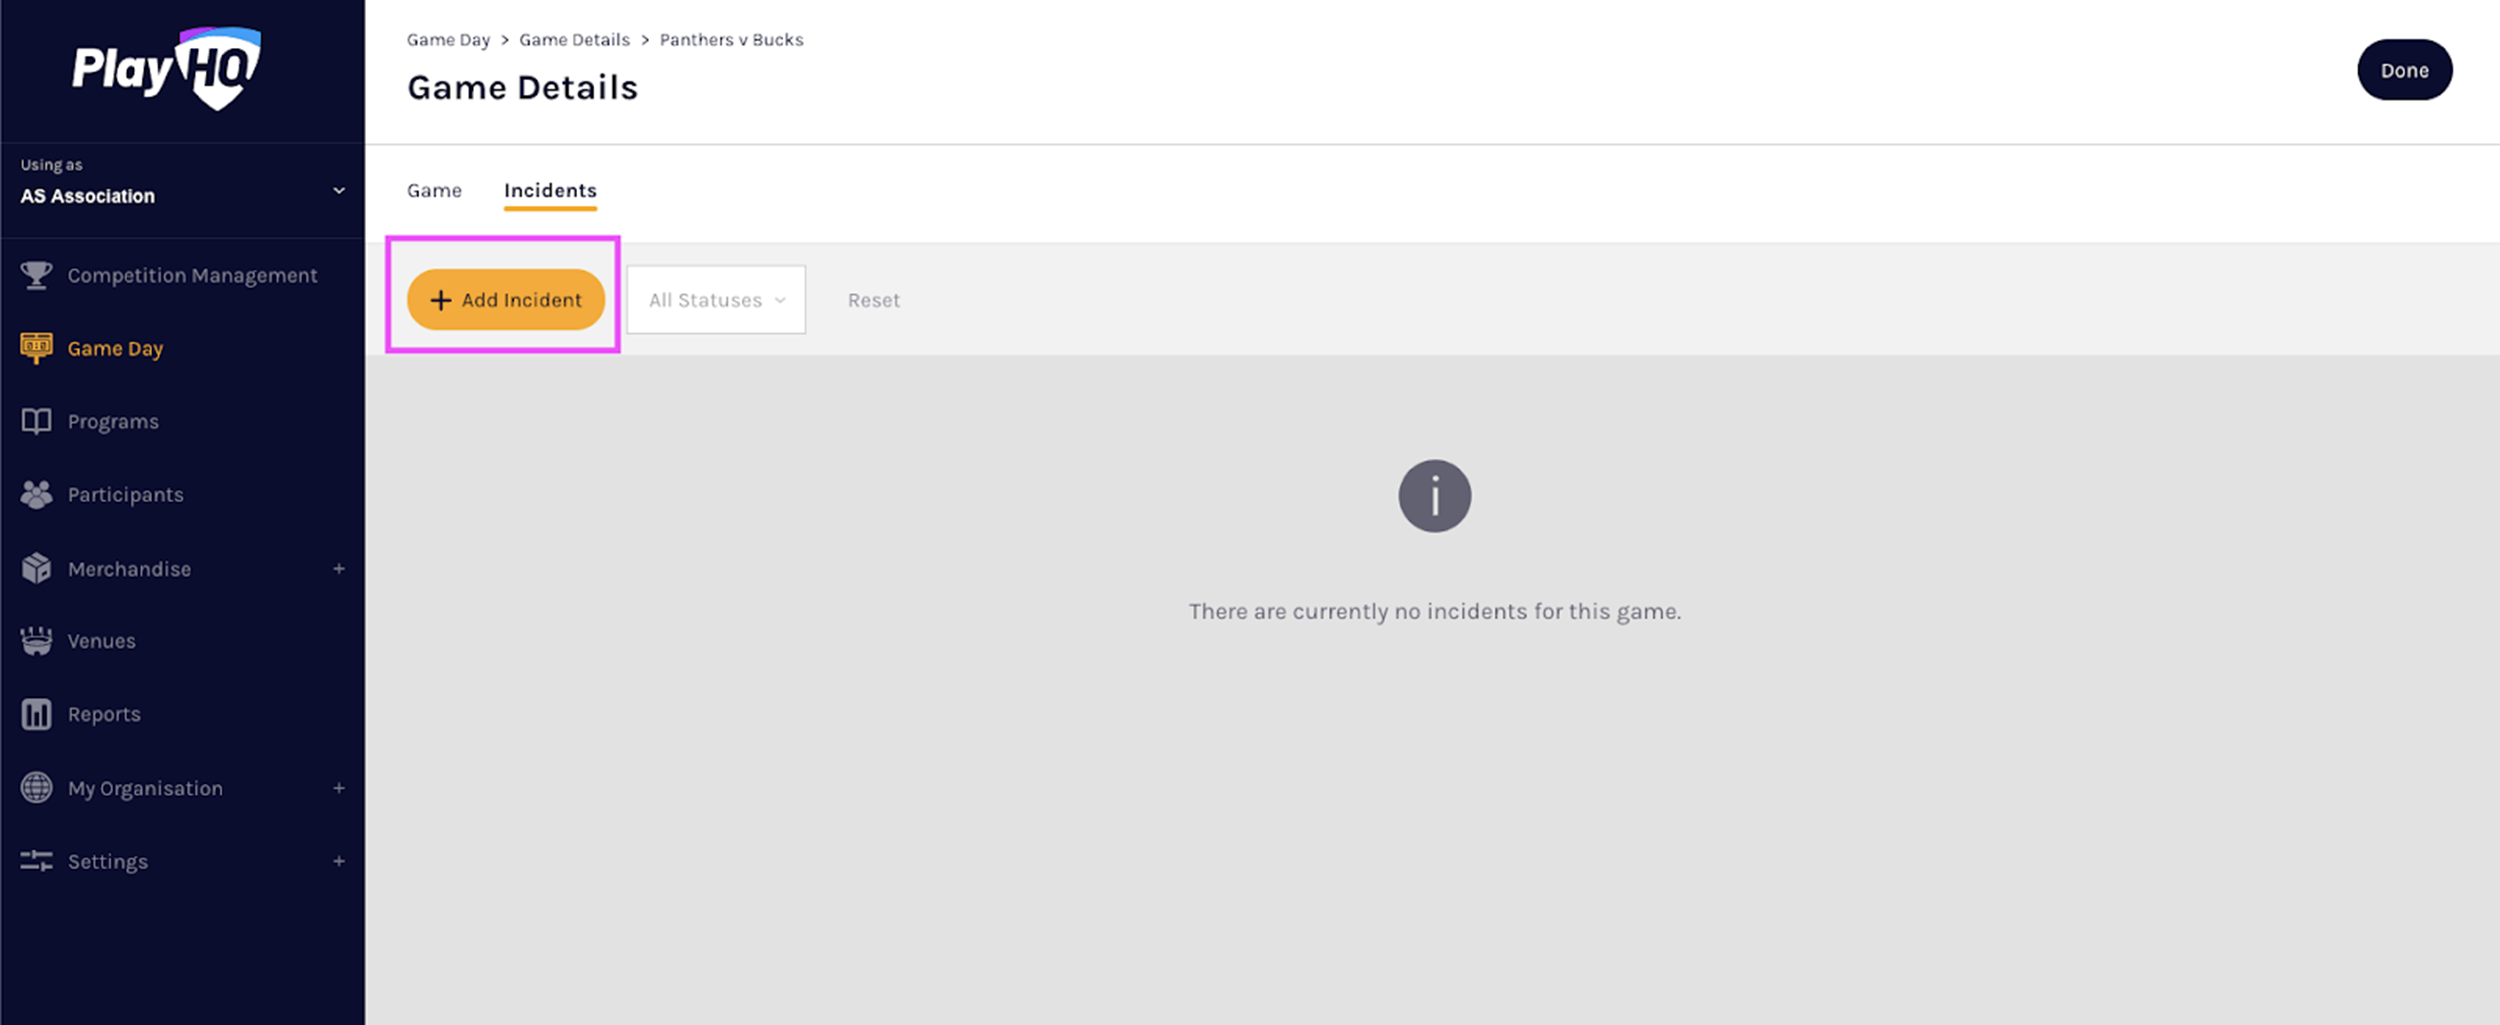Expand My Organisation submenu plus sign

pos(339,788)
